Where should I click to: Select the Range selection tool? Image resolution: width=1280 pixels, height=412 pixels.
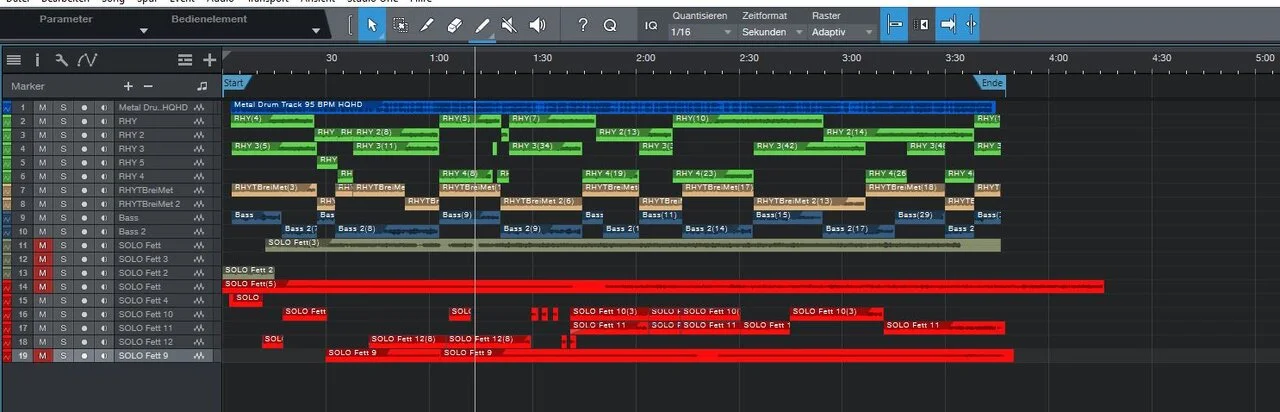click(x=400, y=25)
